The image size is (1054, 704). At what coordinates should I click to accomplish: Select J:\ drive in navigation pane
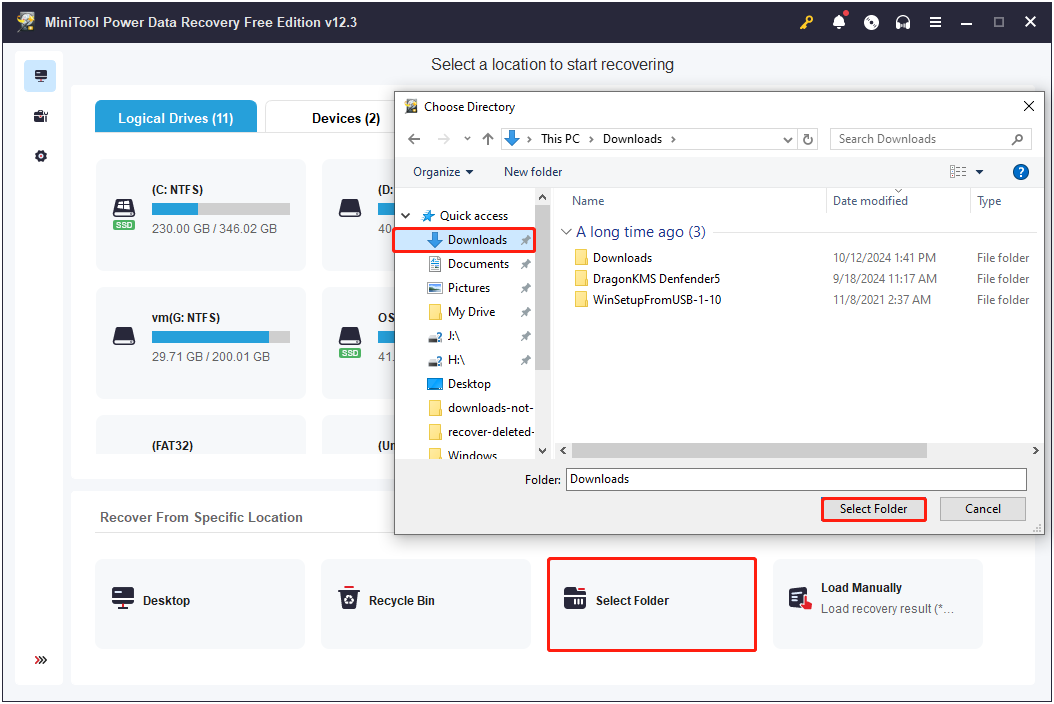(x=454, y=336)
